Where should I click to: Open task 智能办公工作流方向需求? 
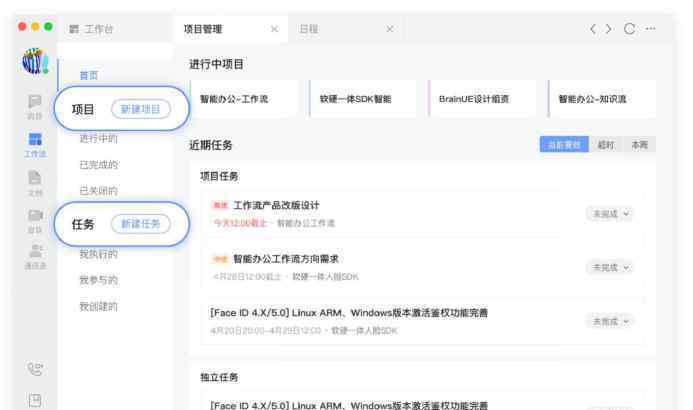pyautogui.click(x=286, y=259)
